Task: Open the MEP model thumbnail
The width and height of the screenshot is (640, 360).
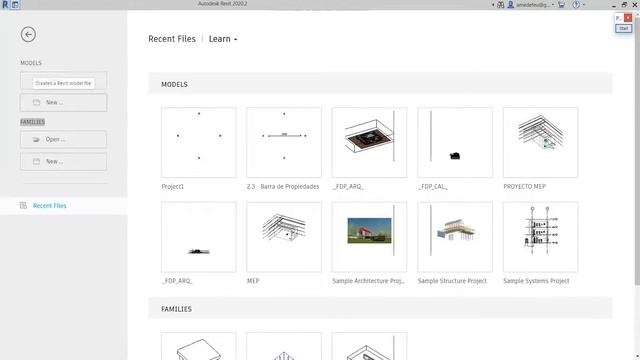Action: click(x=284, y=237)
